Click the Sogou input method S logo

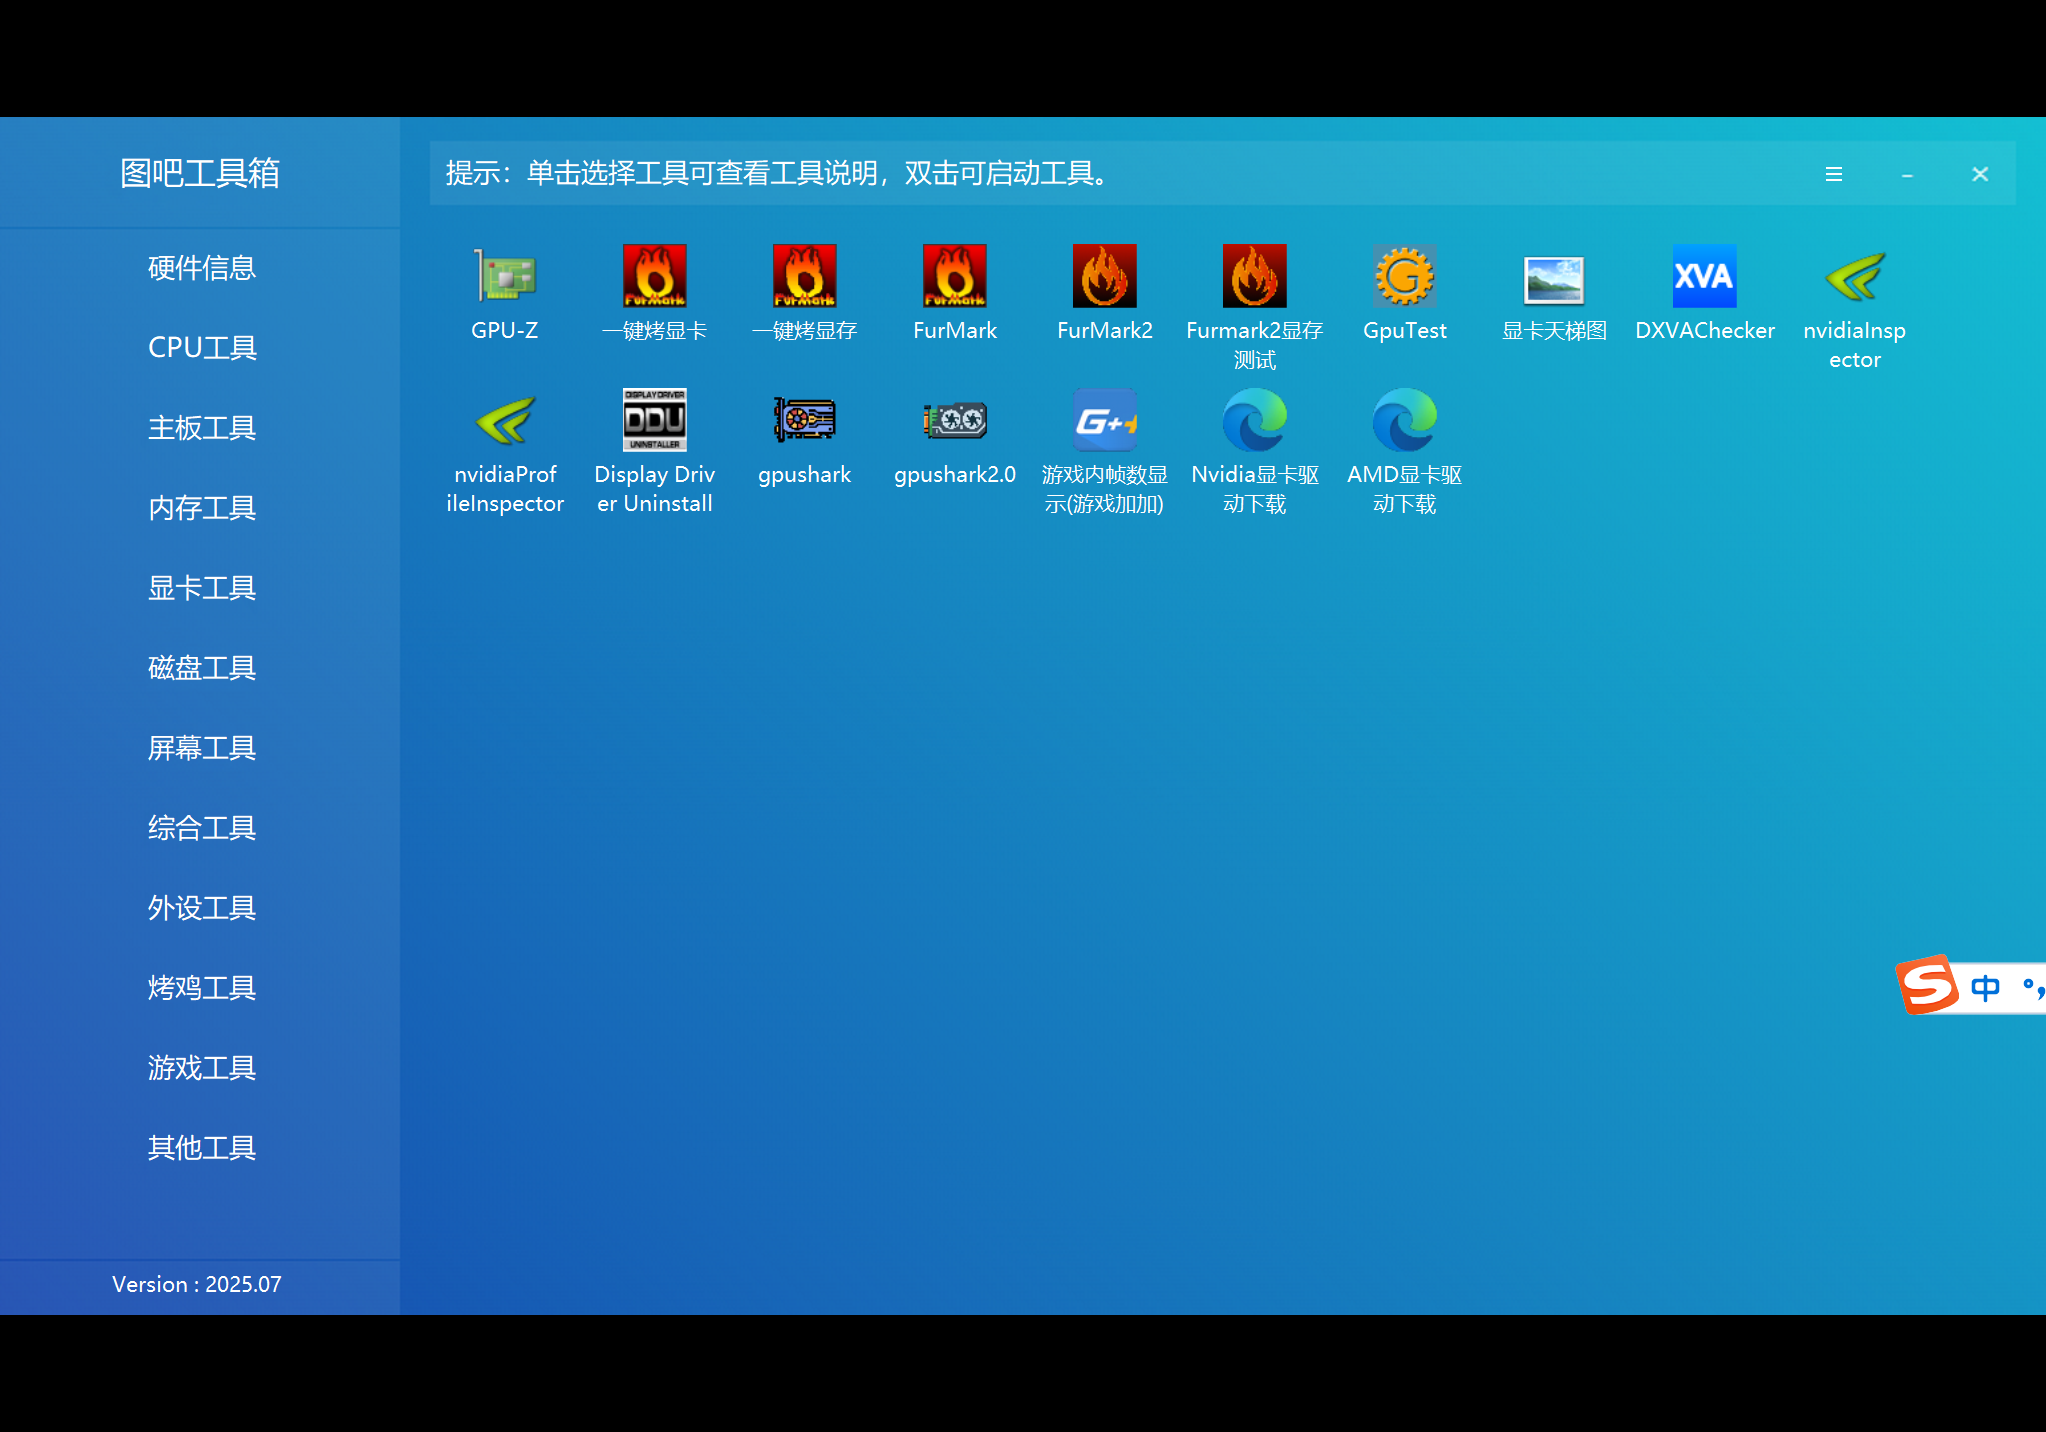click(x=1927, y=985)
